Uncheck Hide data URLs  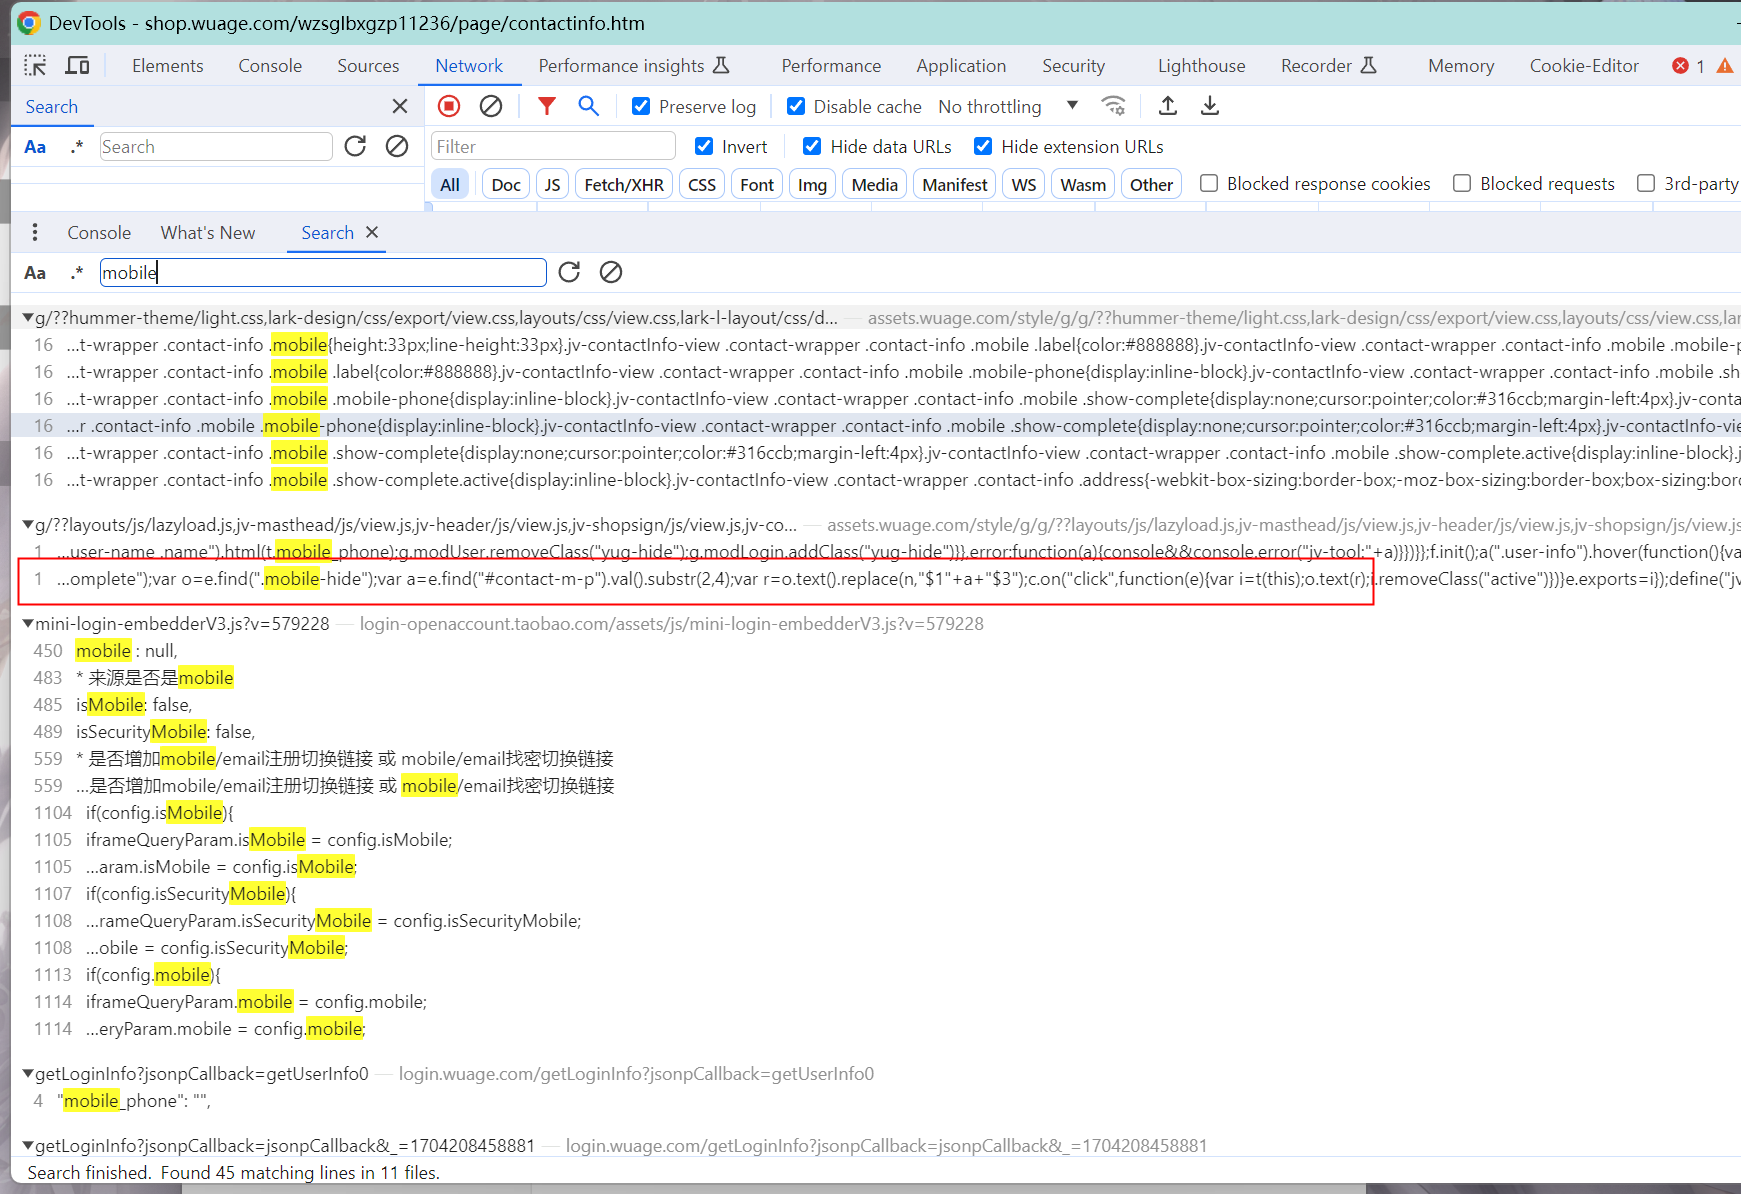[812, 147]
